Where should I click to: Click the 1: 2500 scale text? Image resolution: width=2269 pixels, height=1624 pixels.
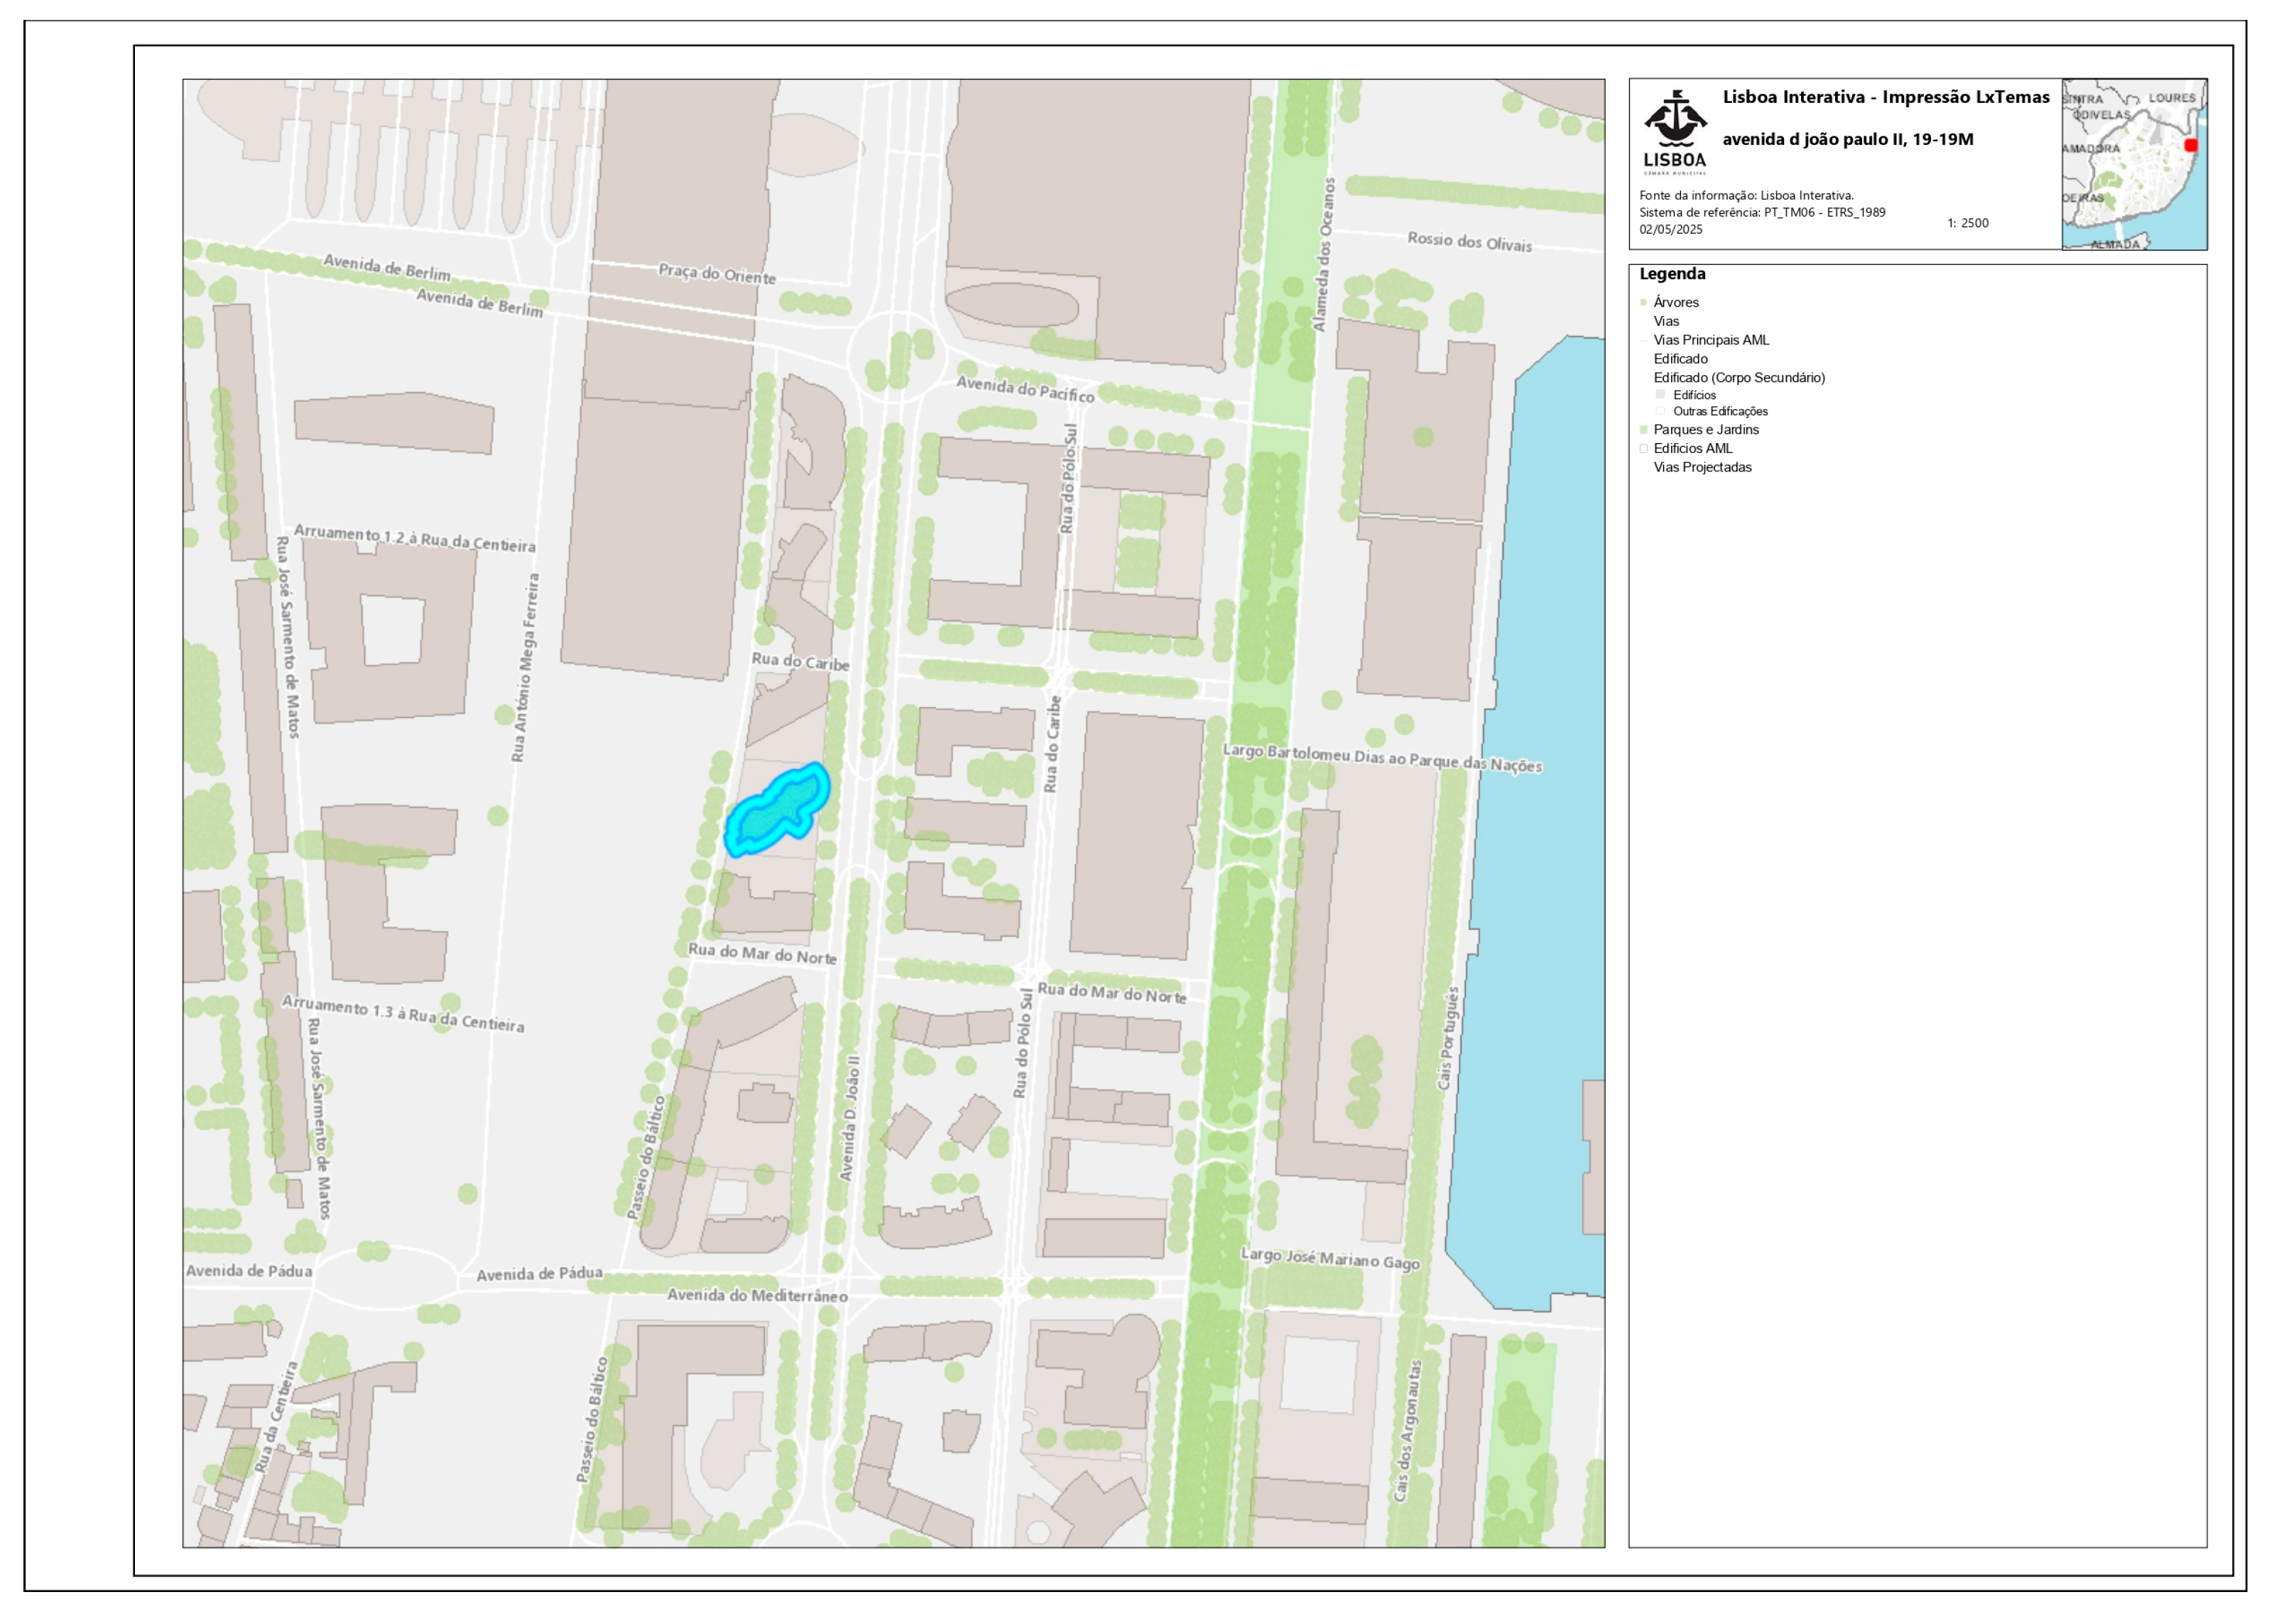tap(1967, 223)
